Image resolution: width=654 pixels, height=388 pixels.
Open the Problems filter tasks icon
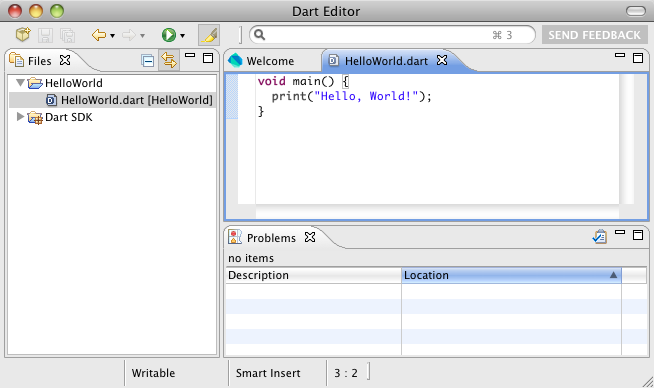(600, 237)
